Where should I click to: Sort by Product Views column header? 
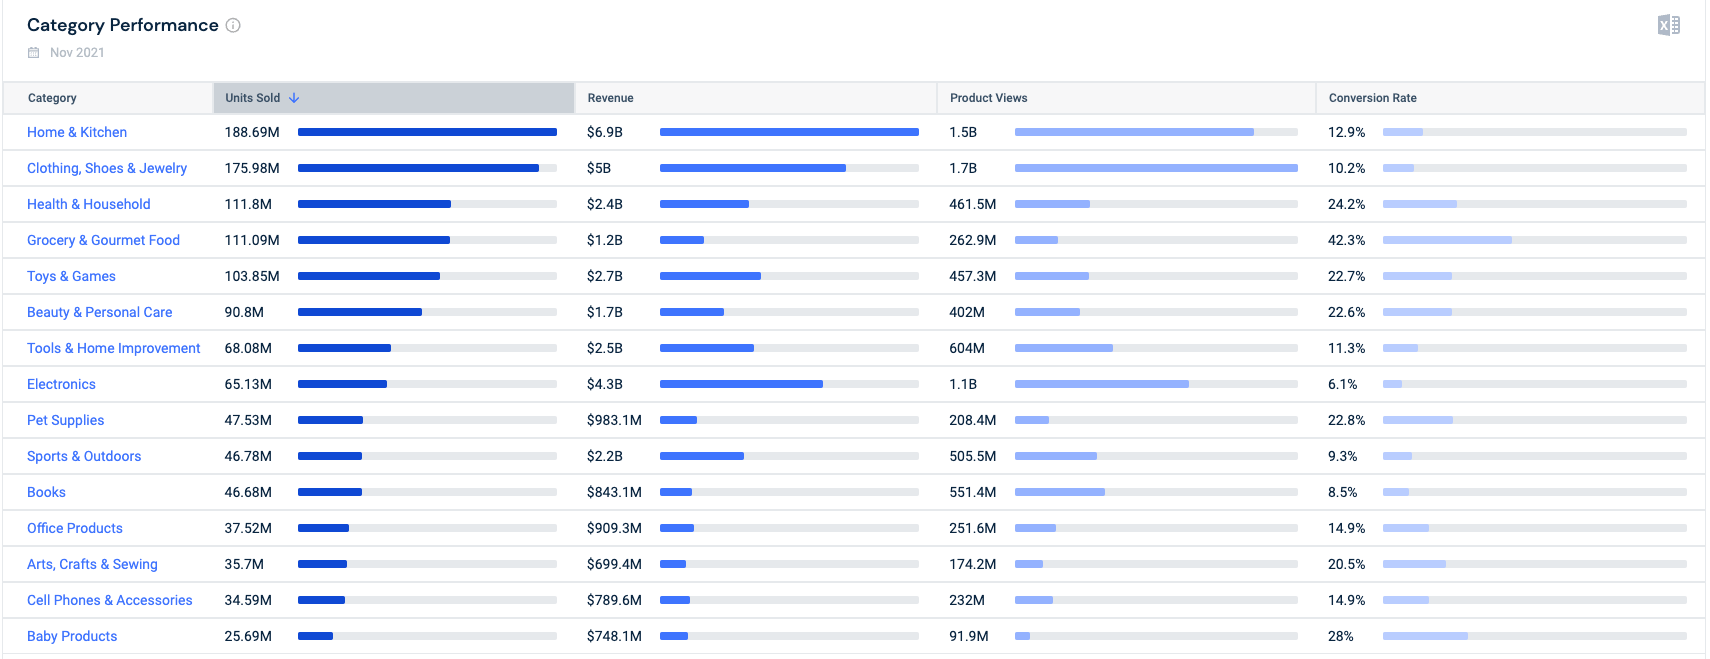tap(988, 98)
